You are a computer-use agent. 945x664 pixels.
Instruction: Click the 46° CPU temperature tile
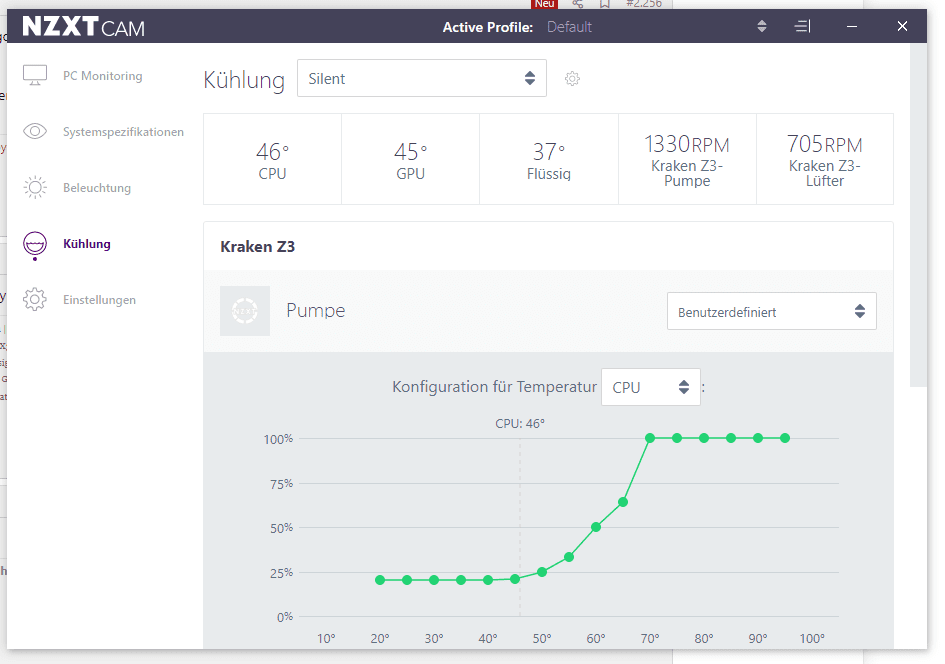coord(272,159)
